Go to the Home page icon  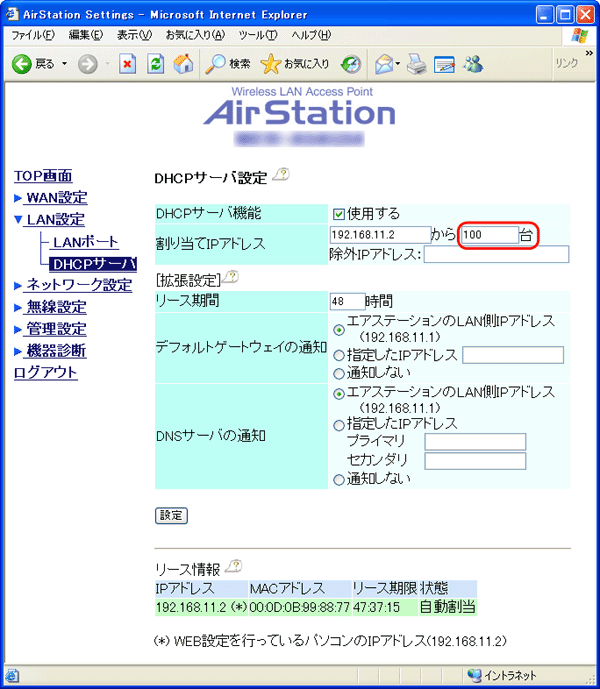click(x=183, y=64)
